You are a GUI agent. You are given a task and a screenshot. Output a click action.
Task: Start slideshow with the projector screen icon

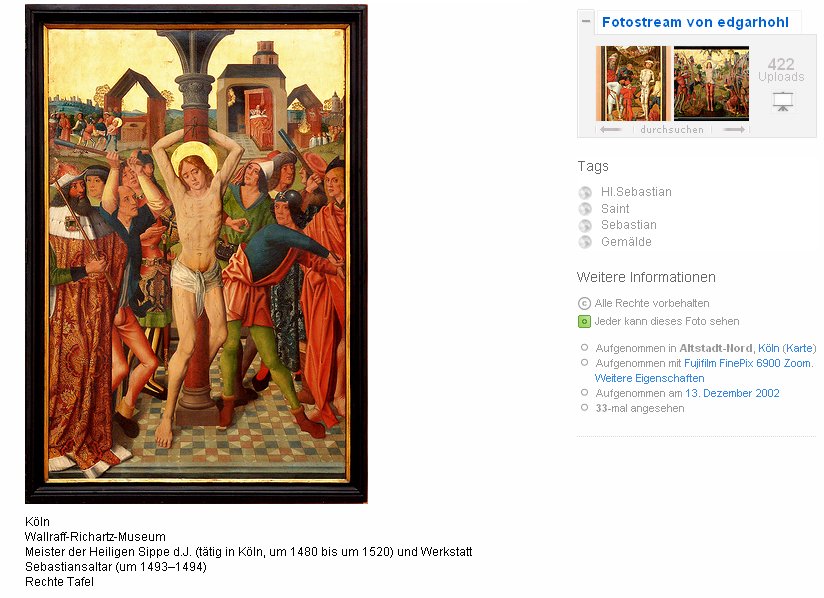[x=782, y=101]
